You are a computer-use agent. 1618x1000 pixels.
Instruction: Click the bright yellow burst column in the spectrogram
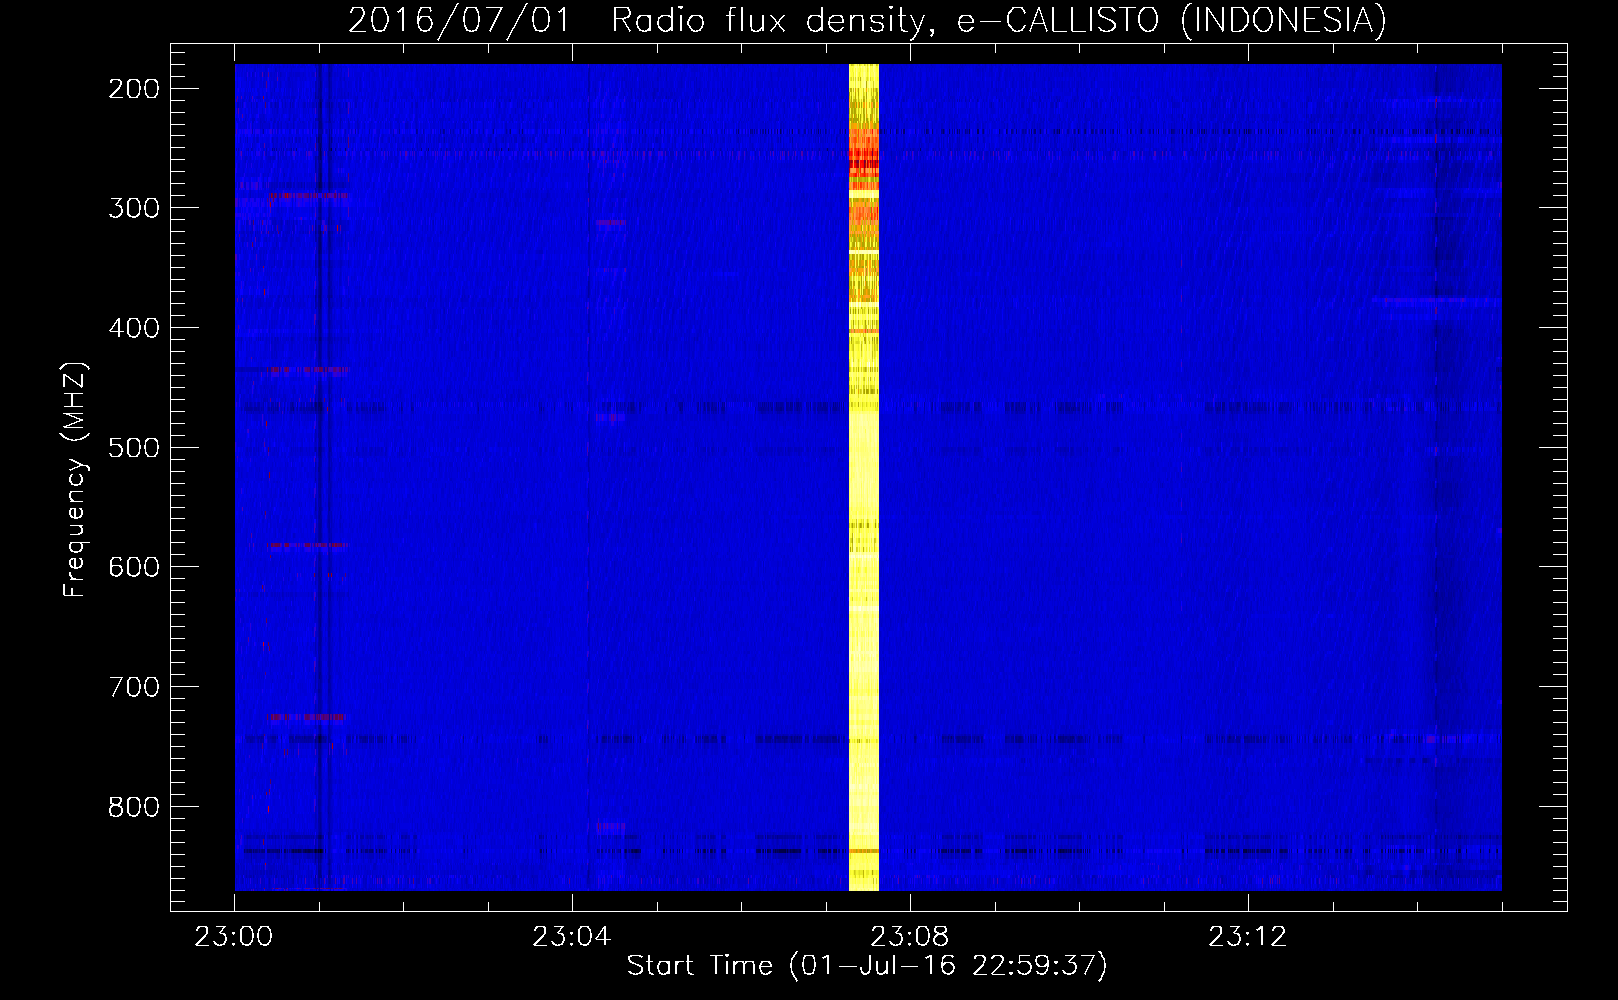(864, 477)
